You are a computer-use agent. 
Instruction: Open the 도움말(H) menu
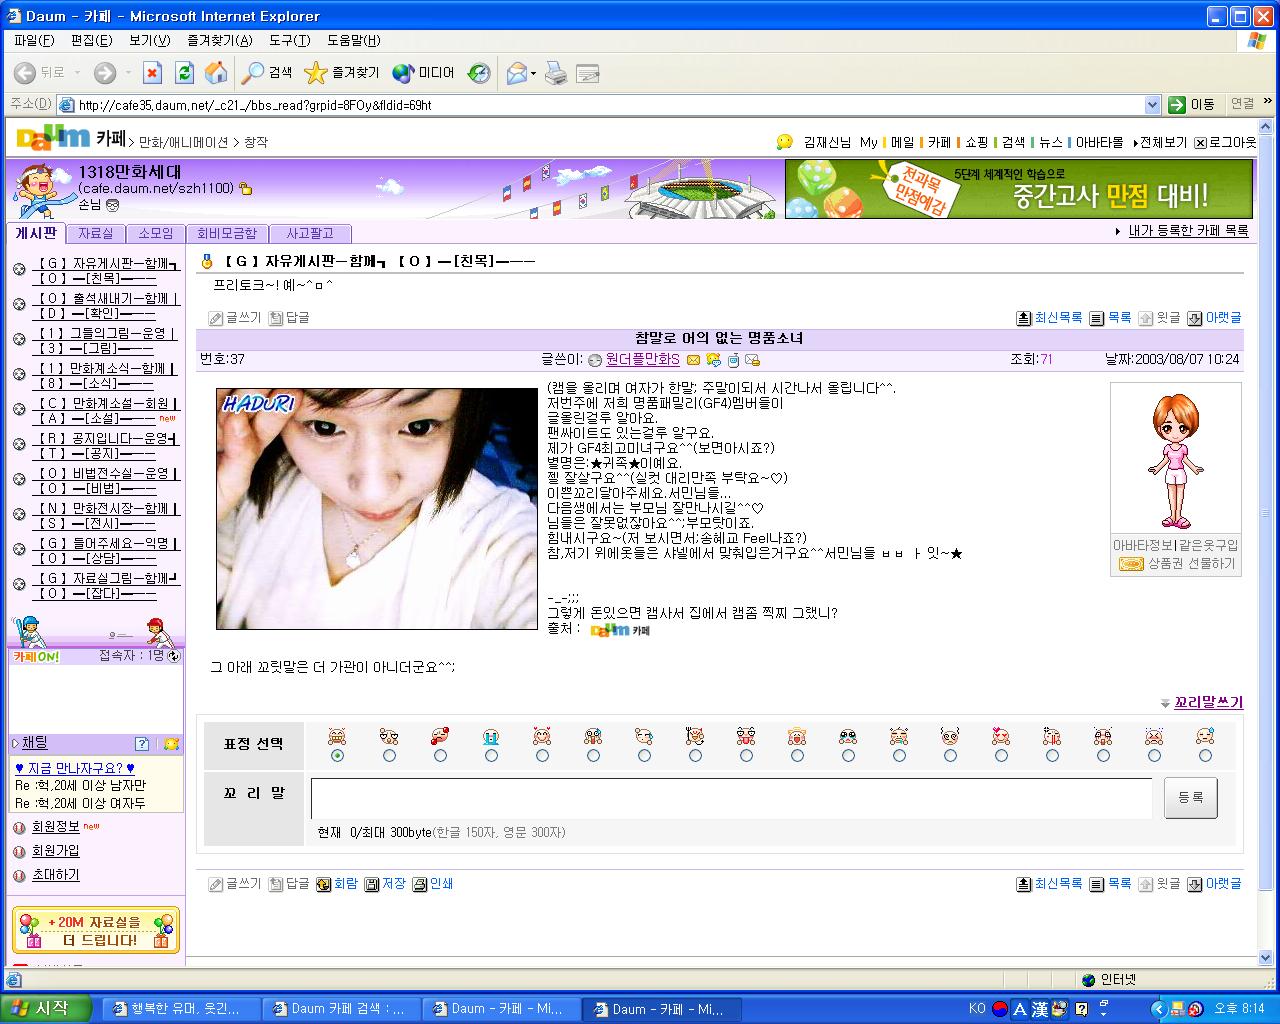[353, 40]
